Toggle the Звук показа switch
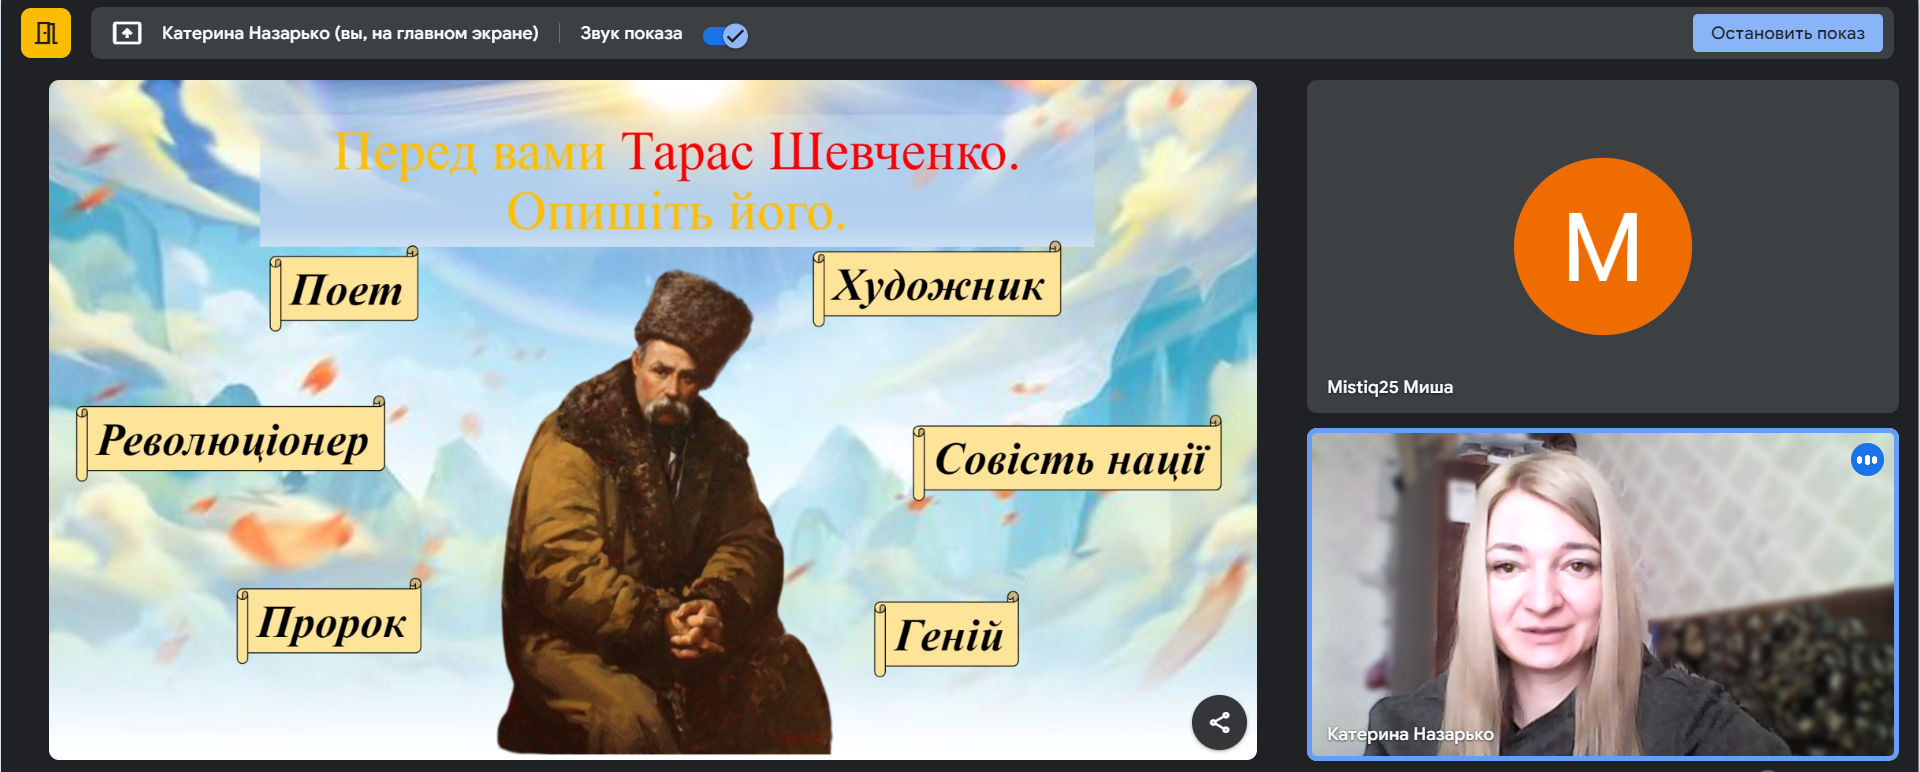The width and height of the screenshot is (1920, 772). pos(725,35)
